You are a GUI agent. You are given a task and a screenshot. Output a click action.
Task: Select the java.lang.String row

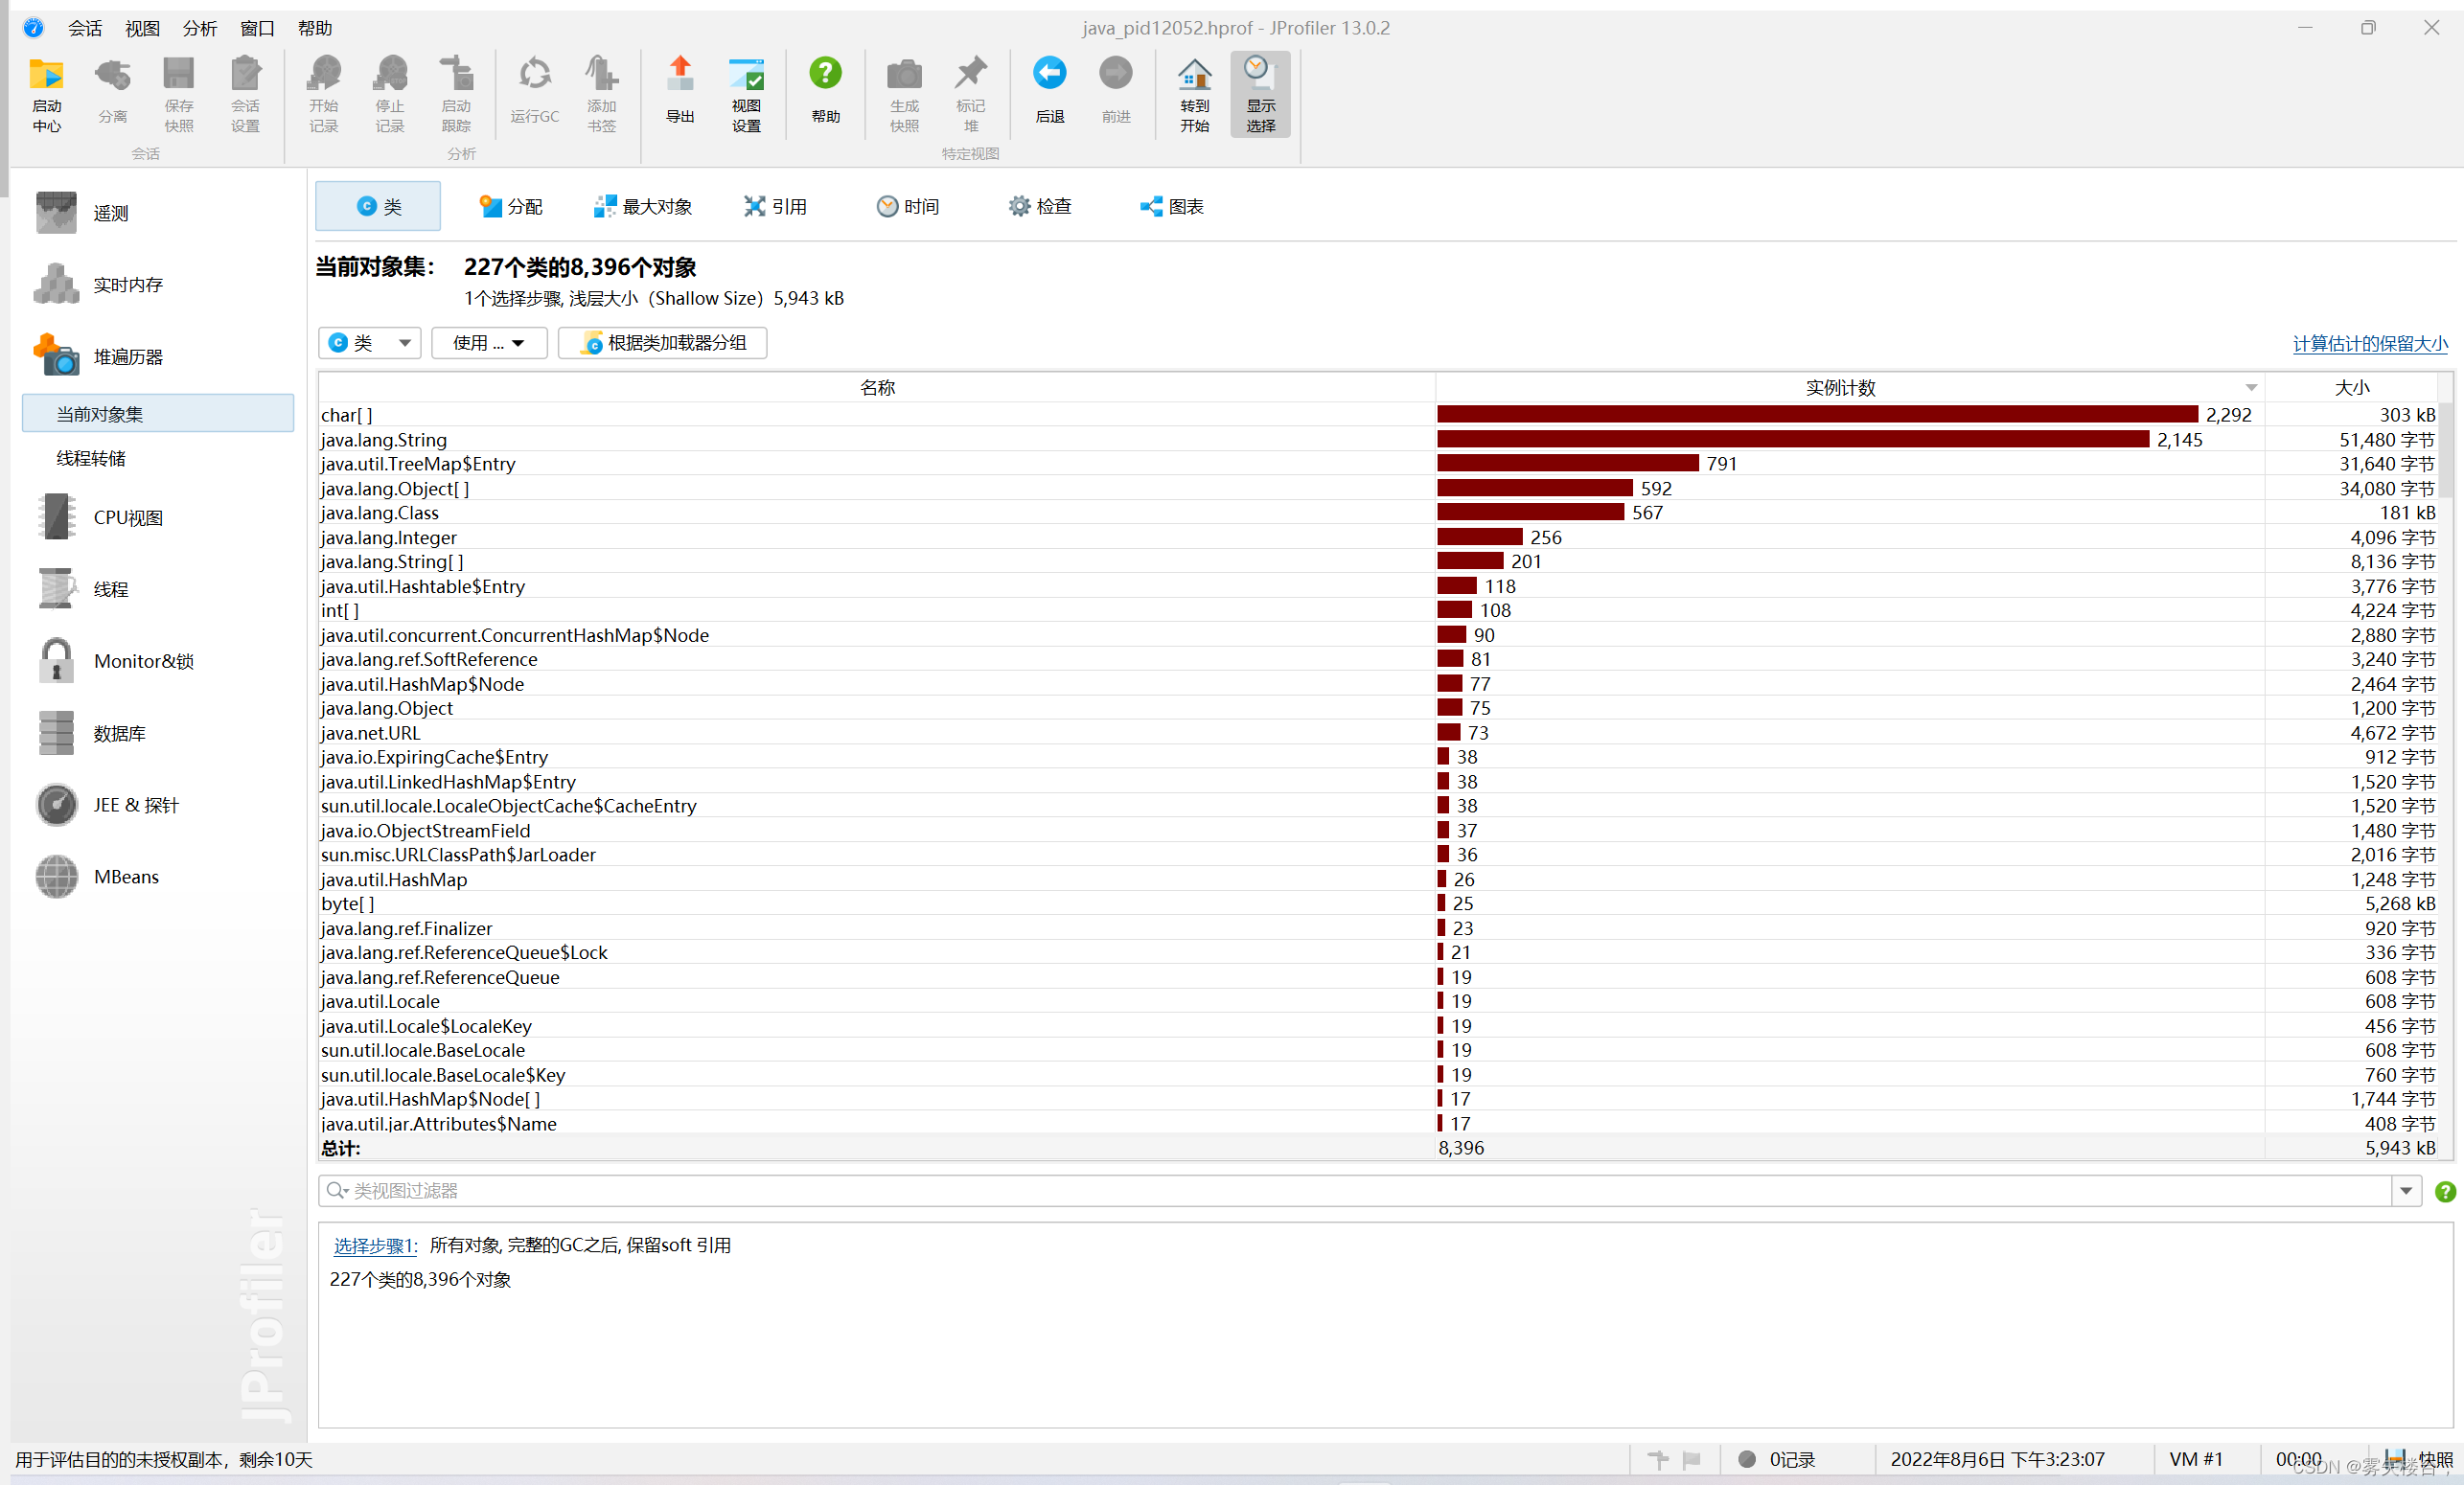click(1378, 440)
